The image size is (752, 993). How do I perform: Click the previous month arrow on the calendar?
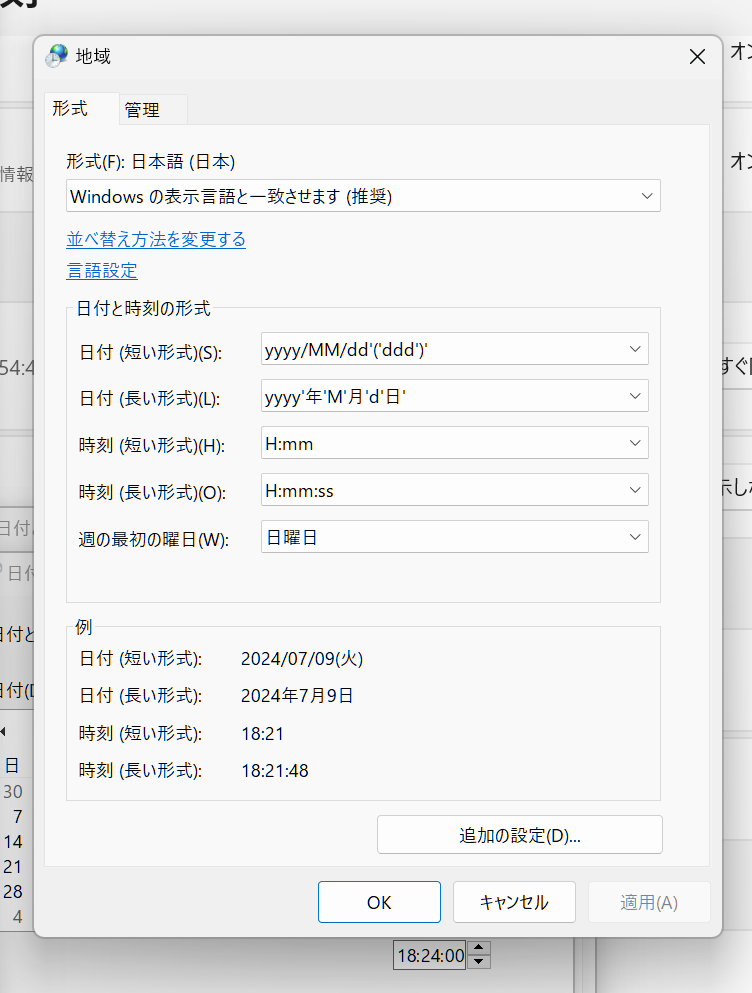pos(3,731)
